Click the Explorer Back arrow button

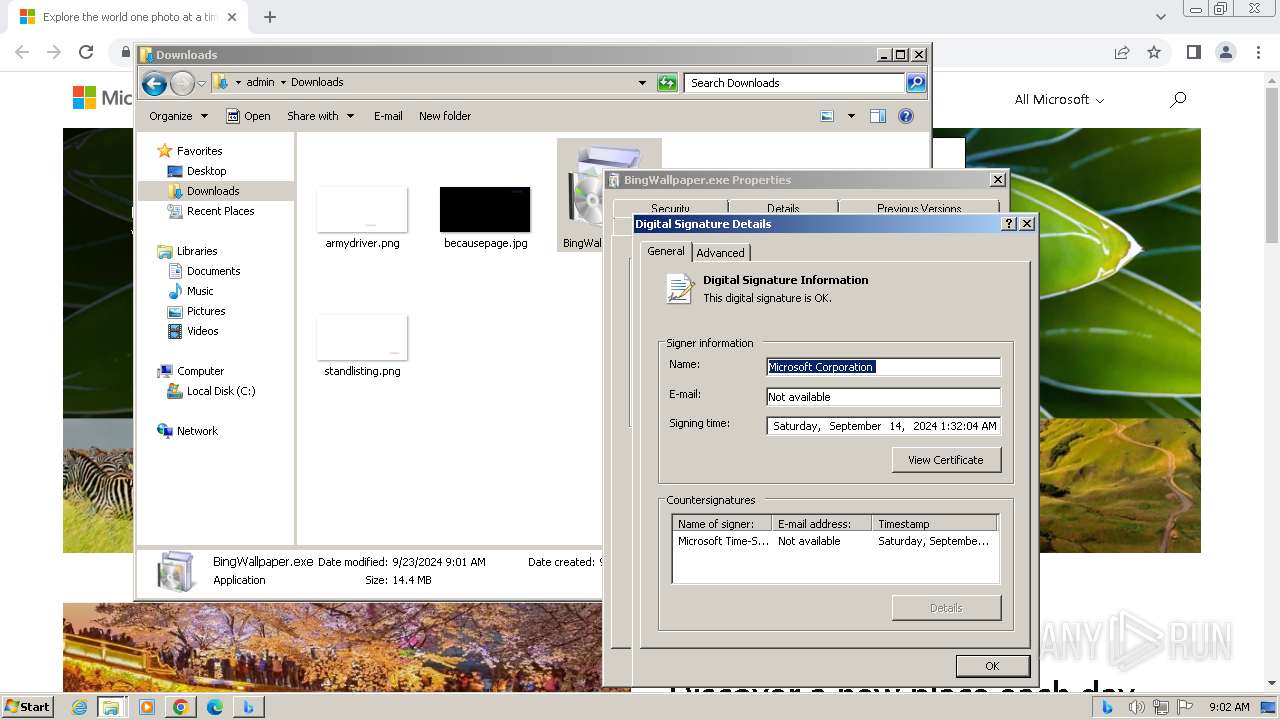[x=154, y=83]
